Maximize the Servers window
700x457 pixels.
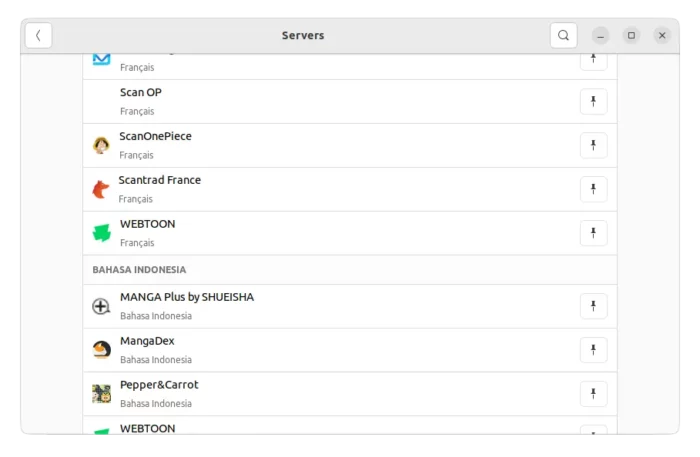click(631, 35)
